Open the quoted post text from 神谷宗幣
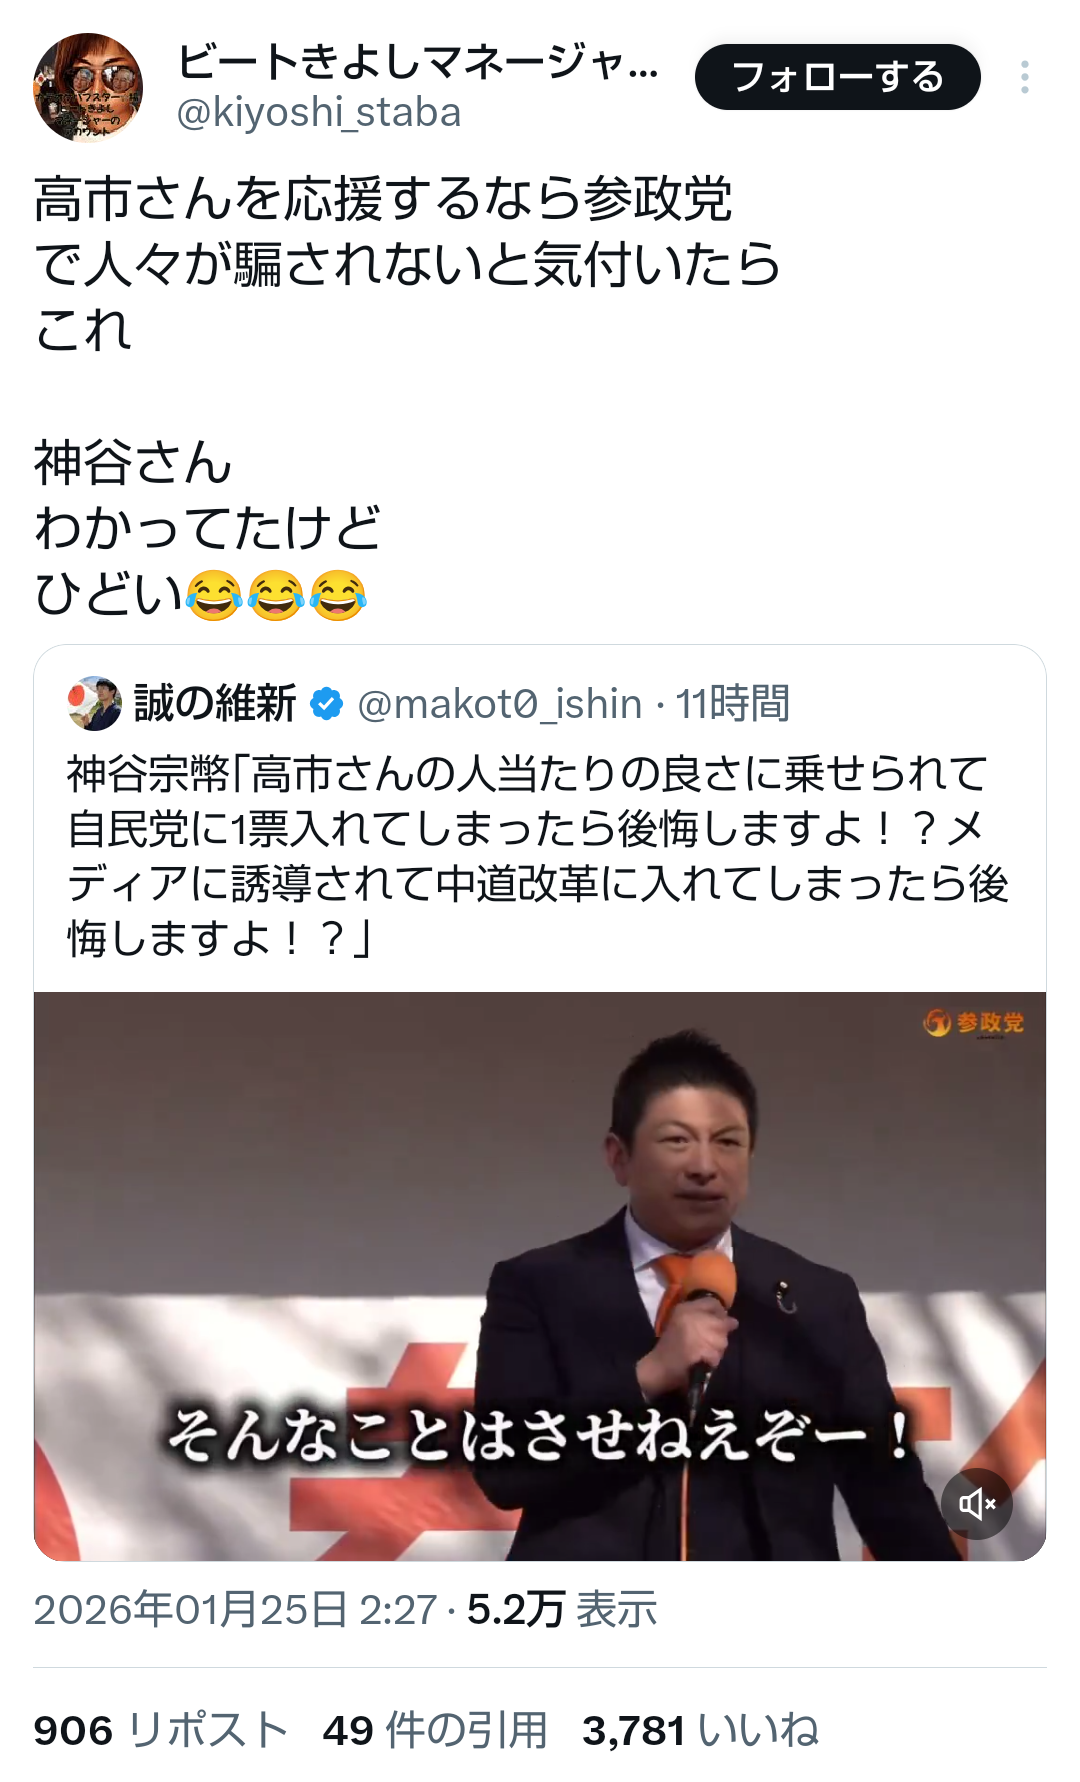 (x=538, y=856)
